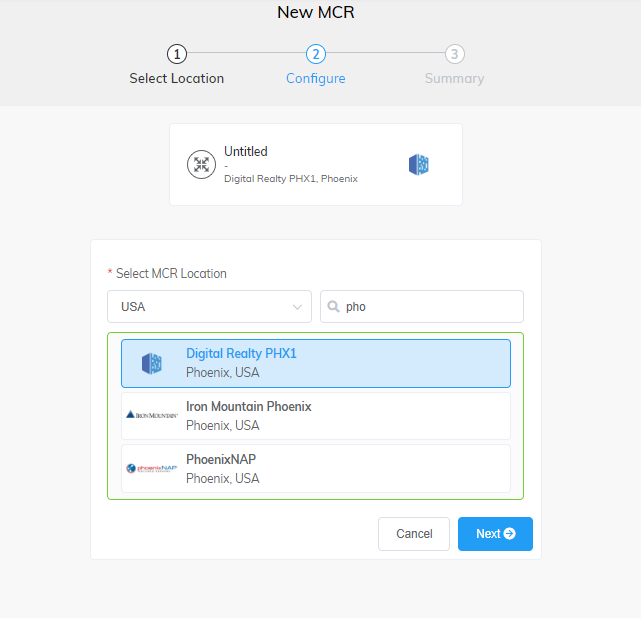Focus the search field containing "pho"
This screenshot has width=641, height=618.
pos(430,307)
